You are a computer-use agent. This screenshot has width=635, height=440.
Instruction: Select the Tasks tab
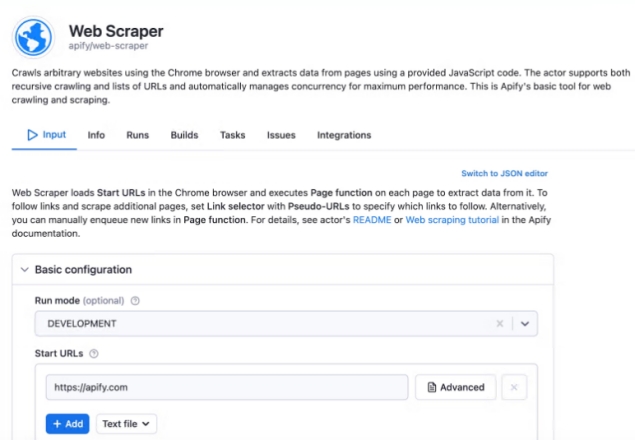232,135
